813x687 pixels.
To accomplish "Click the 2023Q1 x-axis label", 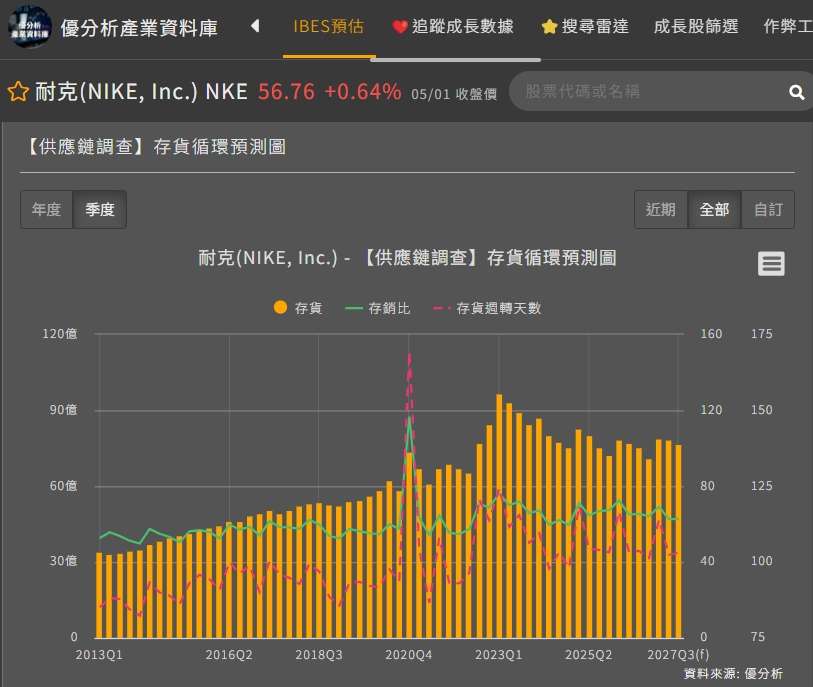I will [x=499, y=655].
